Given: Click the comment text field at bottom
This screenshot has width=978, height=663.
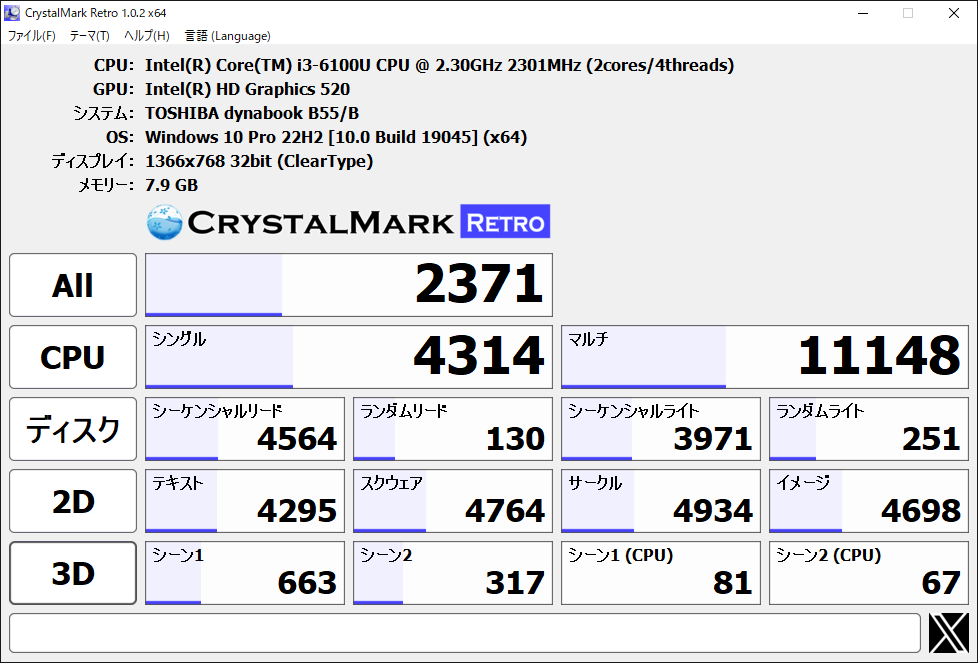Looking at the screenshot, I should [x=464, y=633].
